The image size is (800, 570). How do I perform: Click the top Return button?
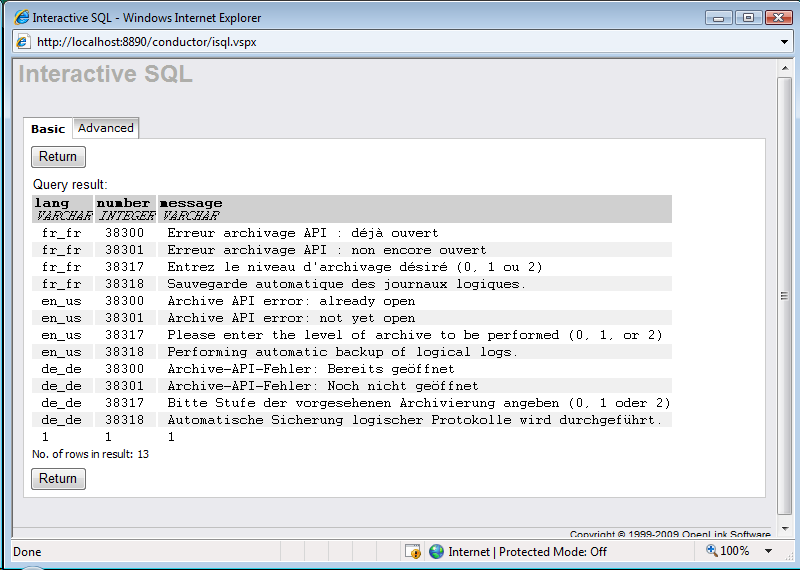(x=58, y=157)
